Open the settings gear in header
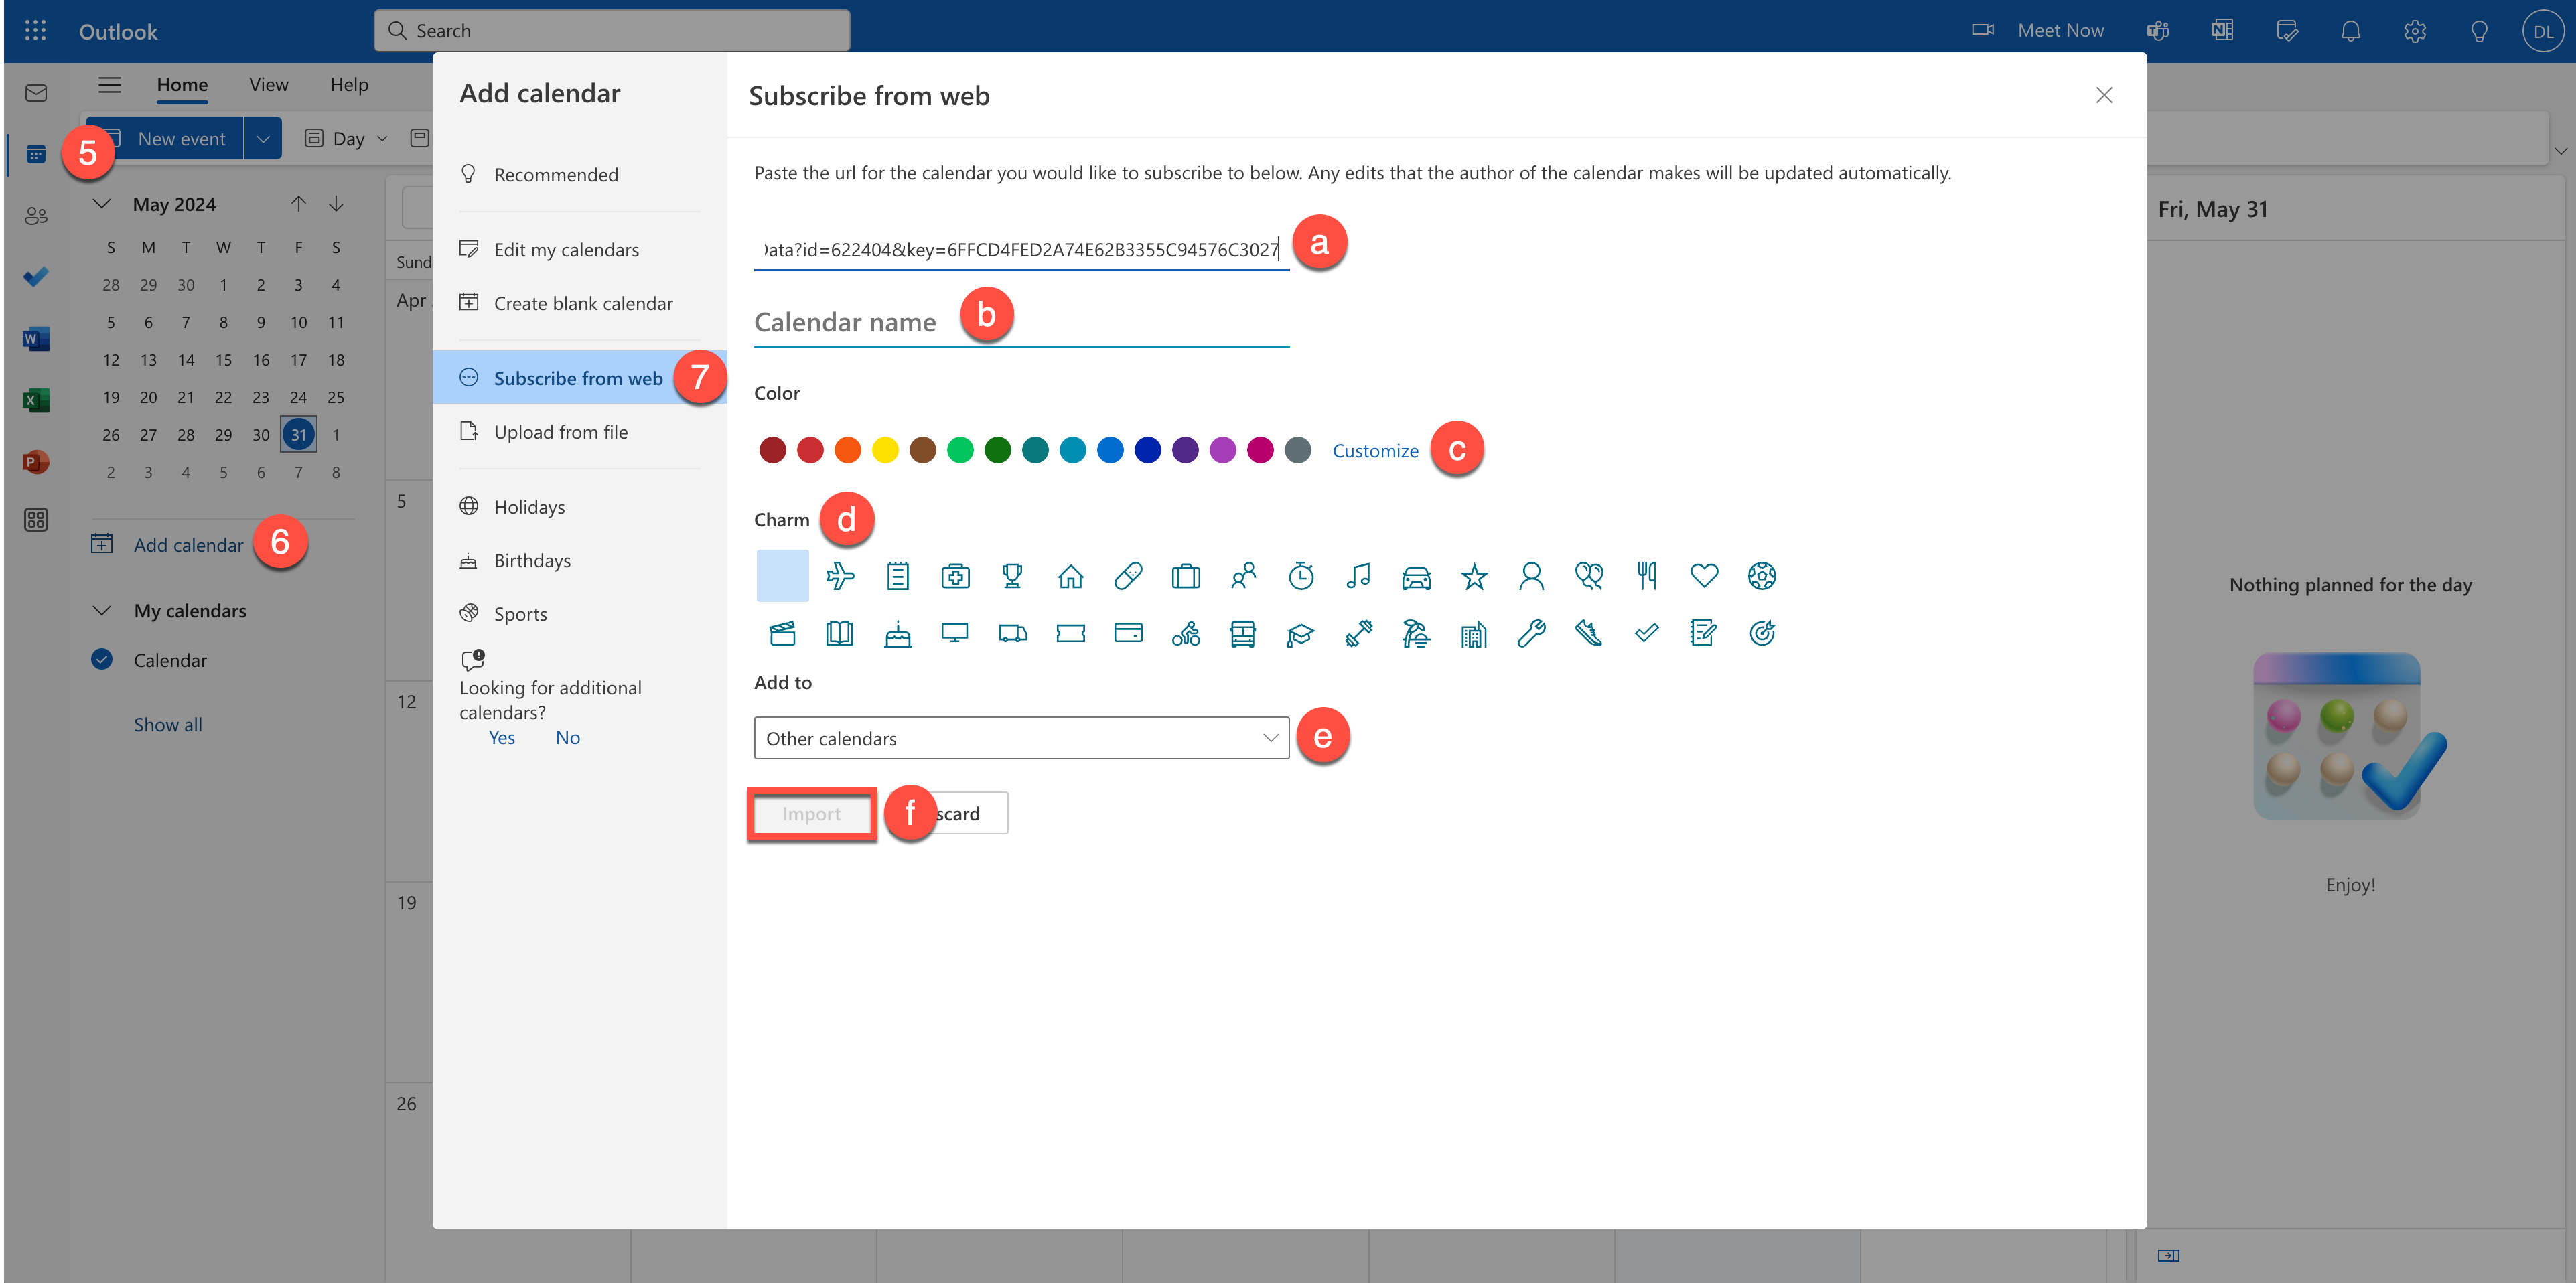 coord(2414,31)
